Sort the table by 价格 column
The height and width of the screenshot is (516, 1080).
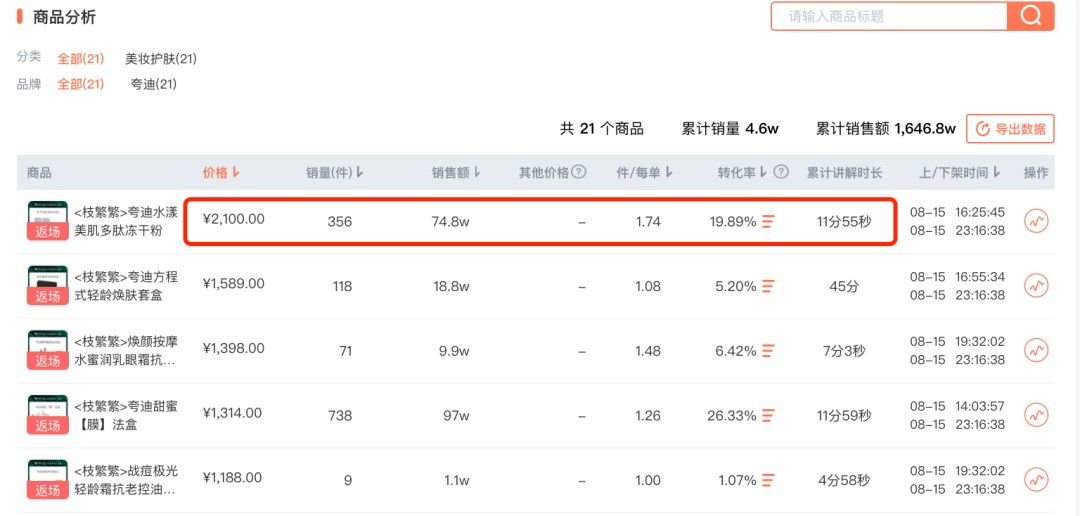(x=221, y=172)
